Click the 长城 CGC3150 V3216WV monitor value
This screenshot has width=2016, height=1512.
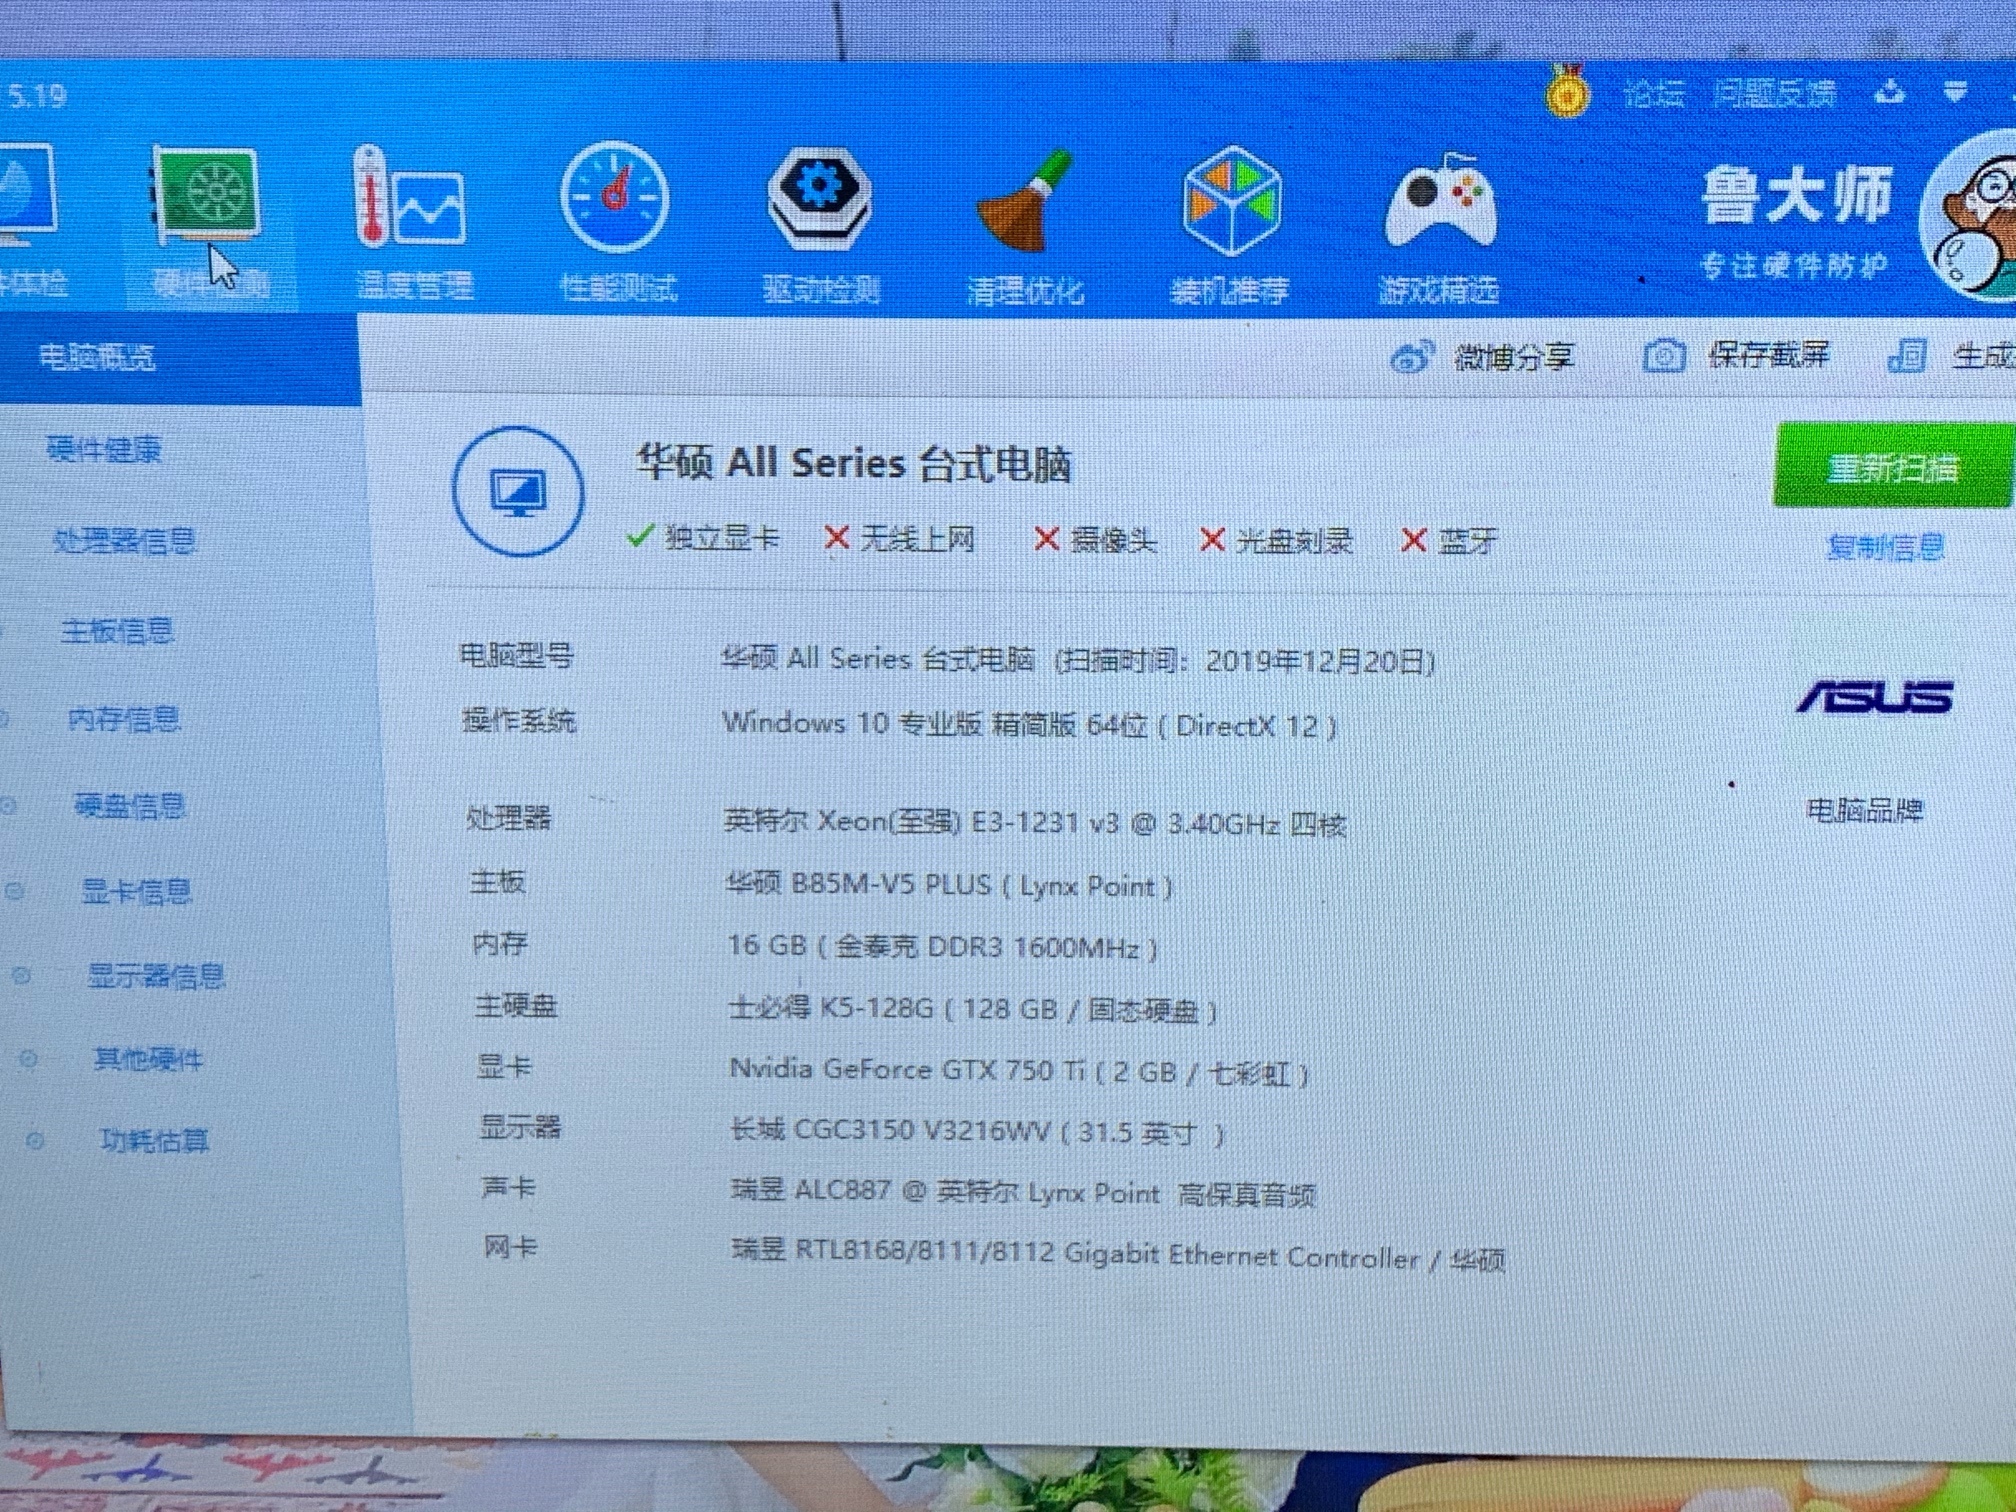[977, 1132]
